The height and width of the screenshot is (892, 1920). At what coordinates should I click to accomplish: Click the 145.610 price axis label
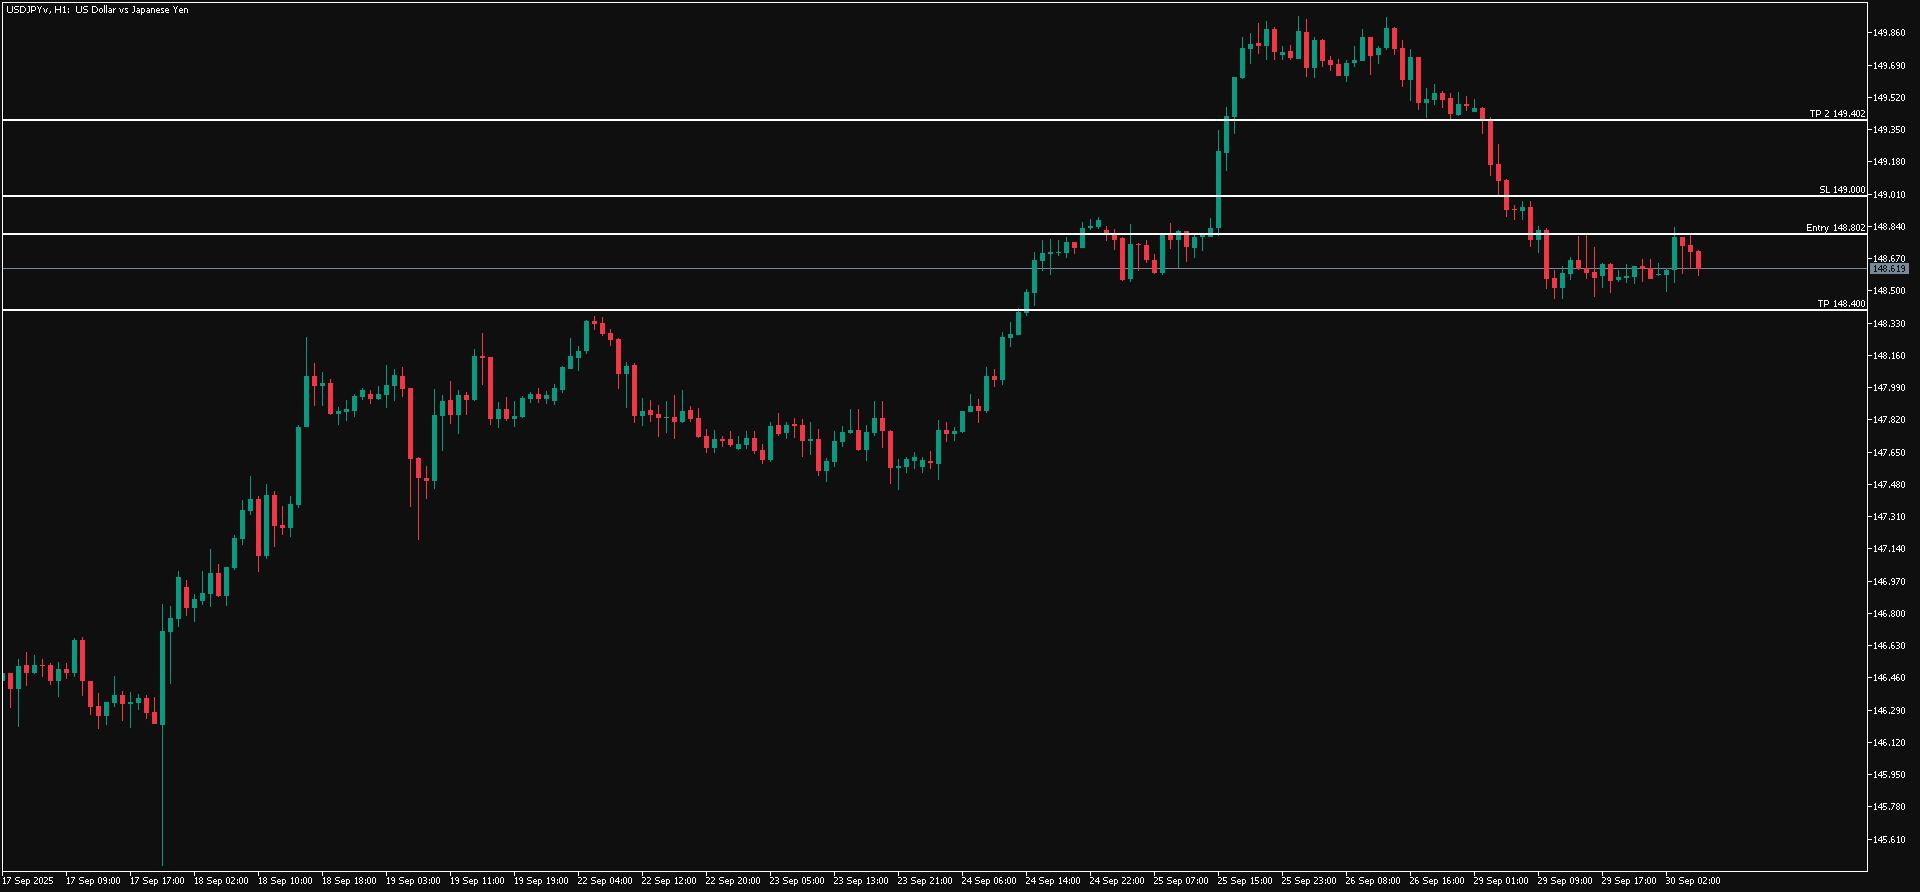coord(1888,839)
